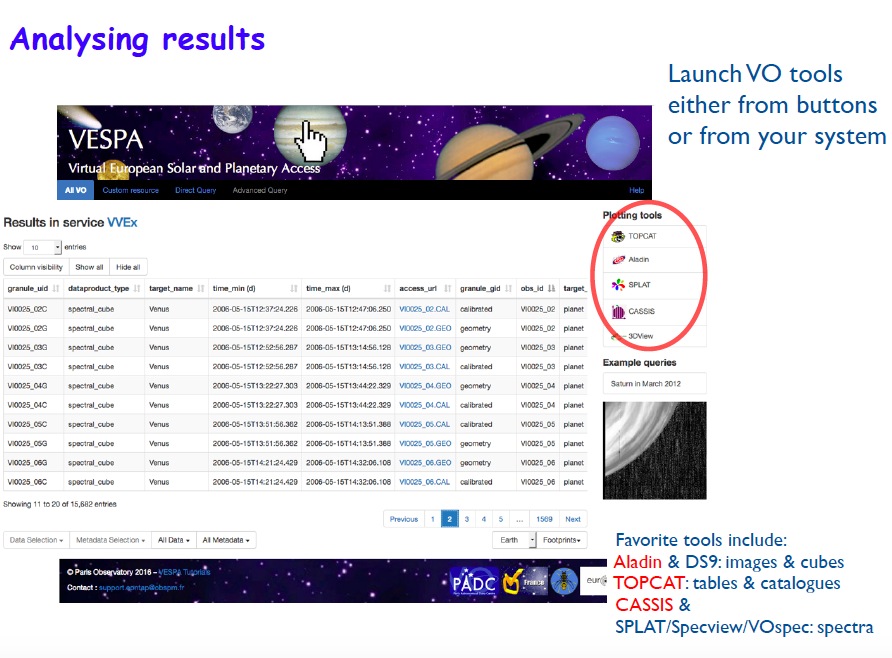Open the Help link in navigation bar
The image size is (892, 658).
click(x=636, y=191)
